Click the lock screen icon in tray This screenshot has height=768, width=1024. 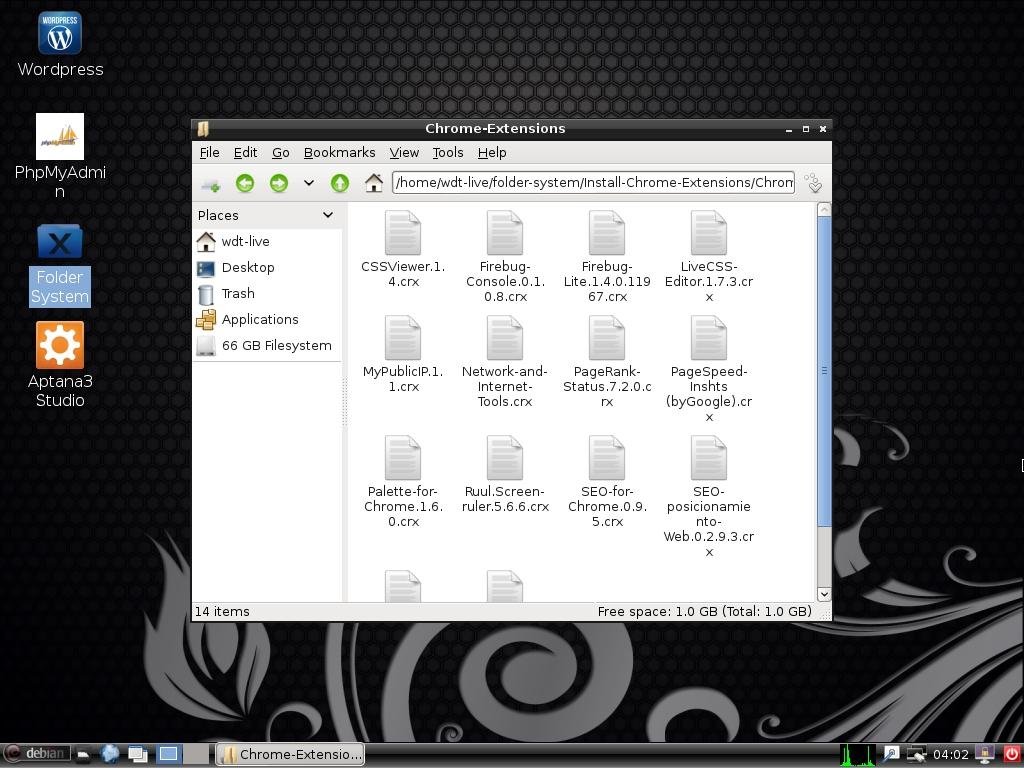click(x=986, y=754)
